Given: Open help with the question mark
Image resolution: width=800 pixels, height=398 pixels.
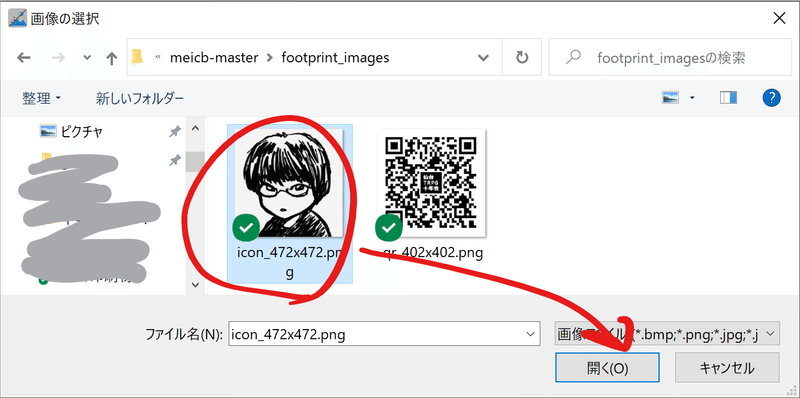Looking at the screenshot, I should click(771, 97).
